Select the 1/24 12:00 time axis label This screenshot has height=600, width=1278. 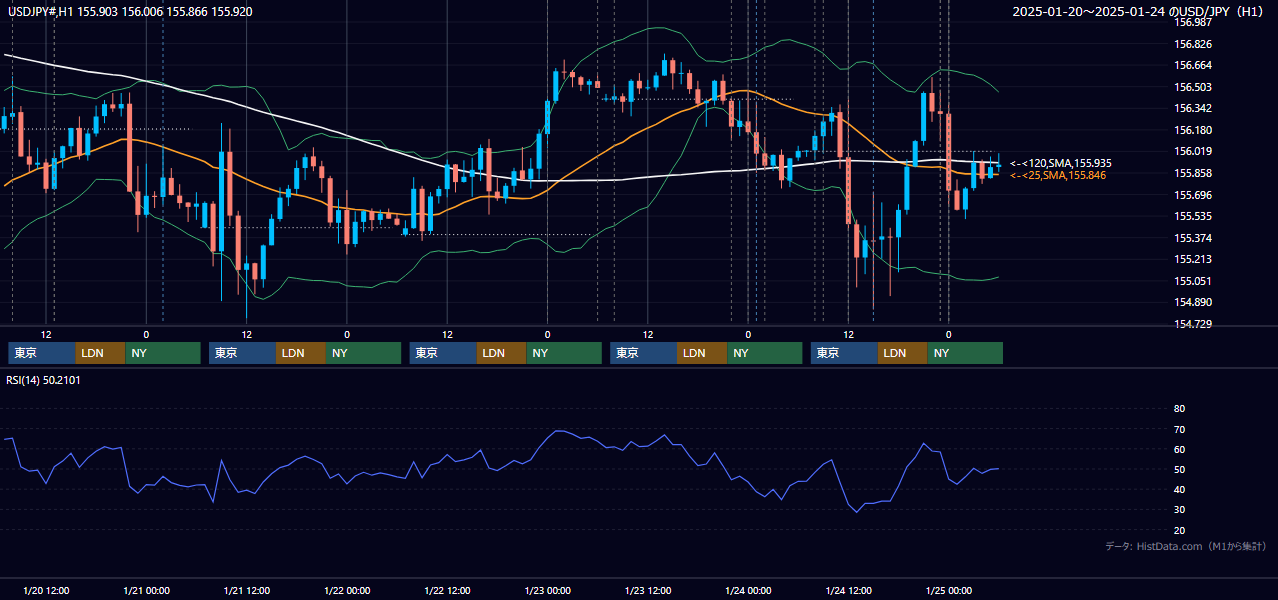tap(848, 591)
